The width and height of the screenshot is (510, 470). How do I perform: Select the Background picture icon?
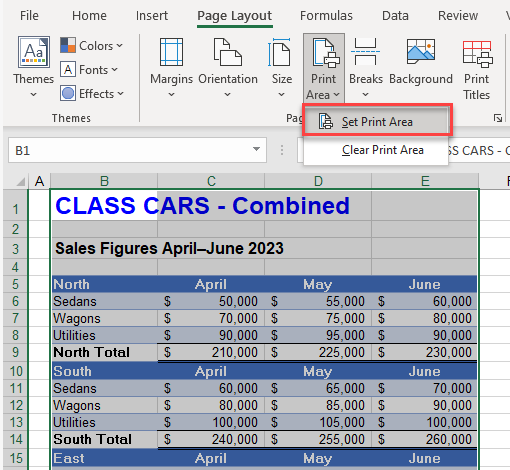(421, 51)
